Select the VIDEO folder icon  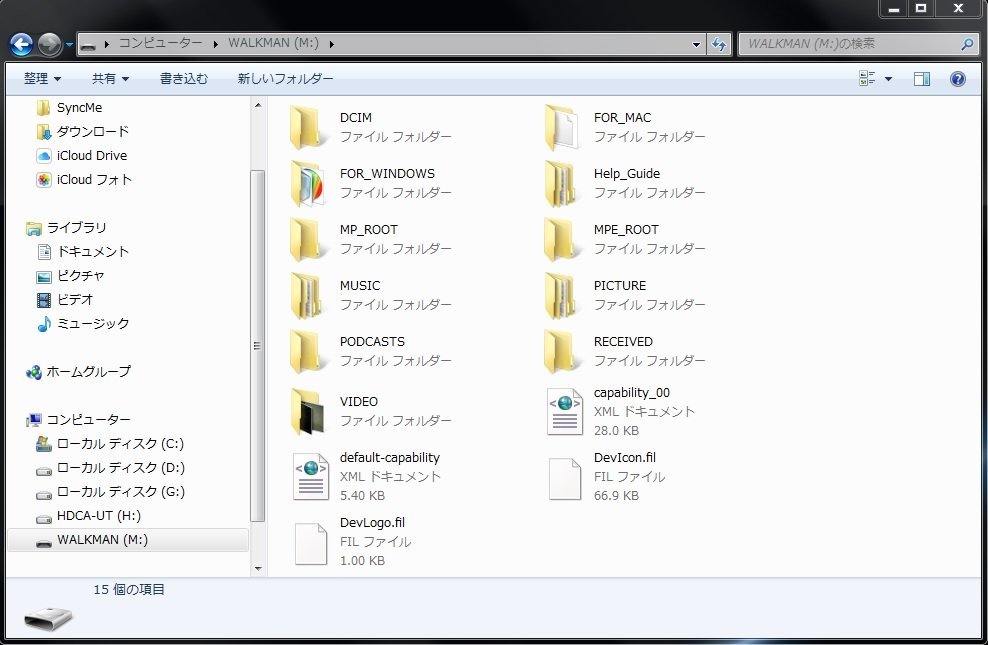[x=309, y=411]
